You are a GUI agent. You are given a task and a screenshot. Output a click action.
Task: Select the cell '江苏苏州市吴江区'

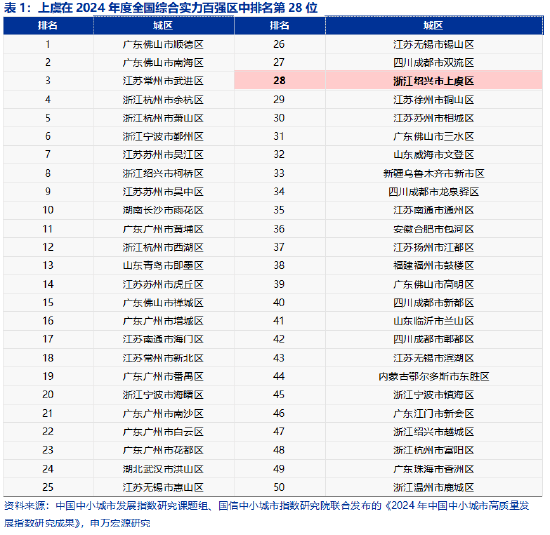coord(163,155)
